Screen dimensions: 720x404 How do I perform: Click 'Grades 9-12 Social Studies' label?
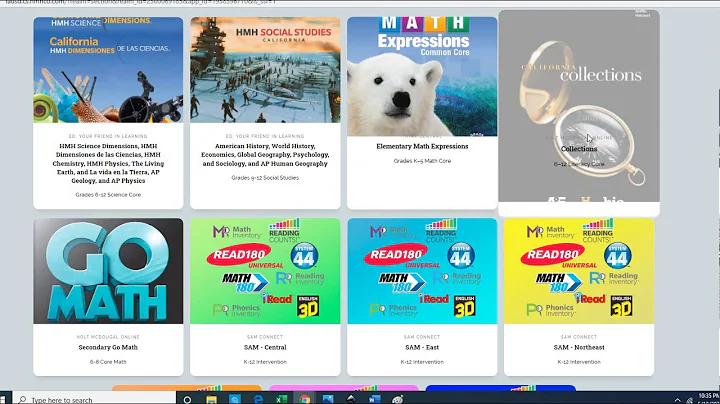(265, 178)
